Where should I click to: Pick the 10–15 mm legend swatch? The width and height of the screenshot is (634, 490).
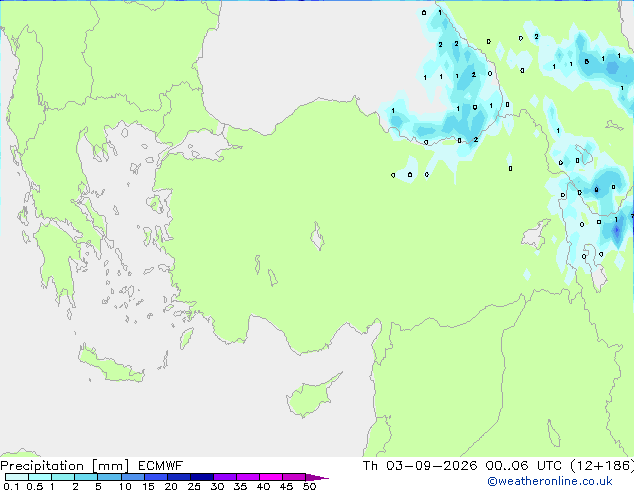click(x=132, y=477)
